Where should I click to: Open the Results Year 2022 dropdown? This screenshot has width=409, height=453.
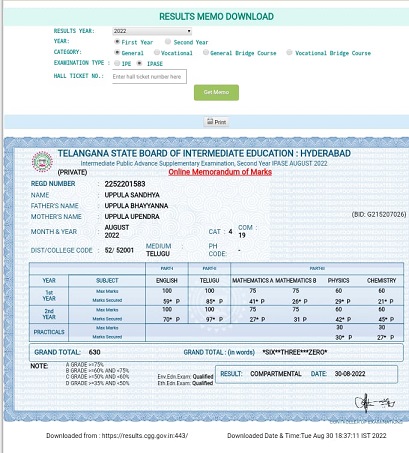[x=152, y=31]
